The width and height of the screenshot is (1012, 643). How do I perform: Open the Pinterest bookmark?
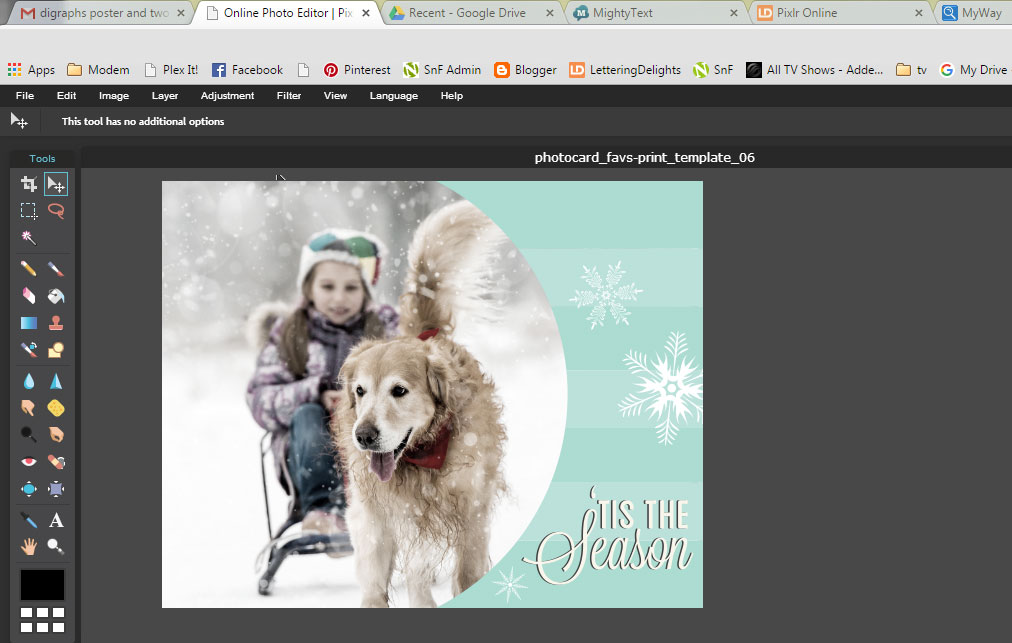pos(357,70)
